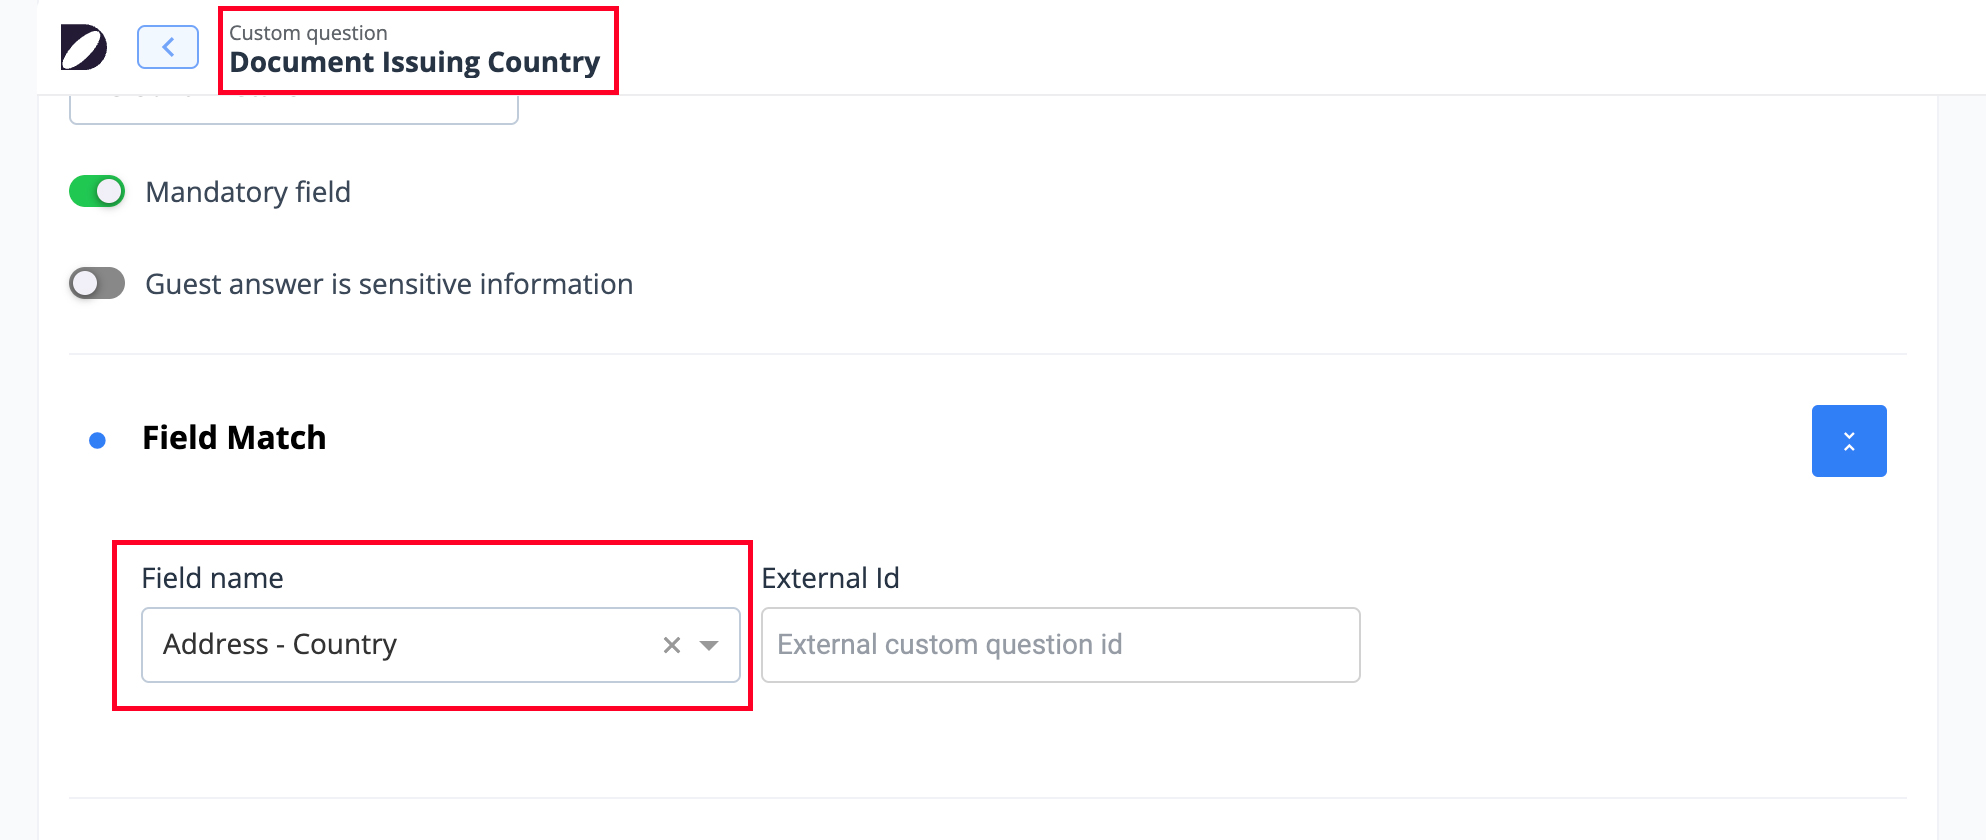The width and height of the screenshot is (1986, 840).
Task: Toggle off the Mandatory field switch
Action: click(x=97, y=191)
